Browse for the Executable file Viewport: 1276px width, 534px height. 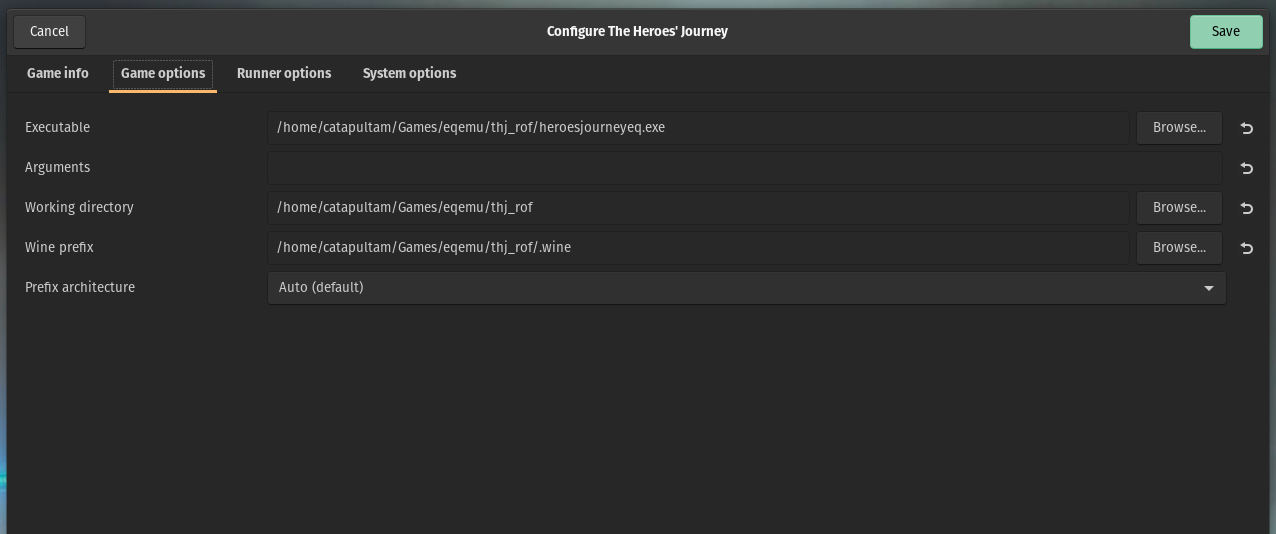coord(1179,128)
